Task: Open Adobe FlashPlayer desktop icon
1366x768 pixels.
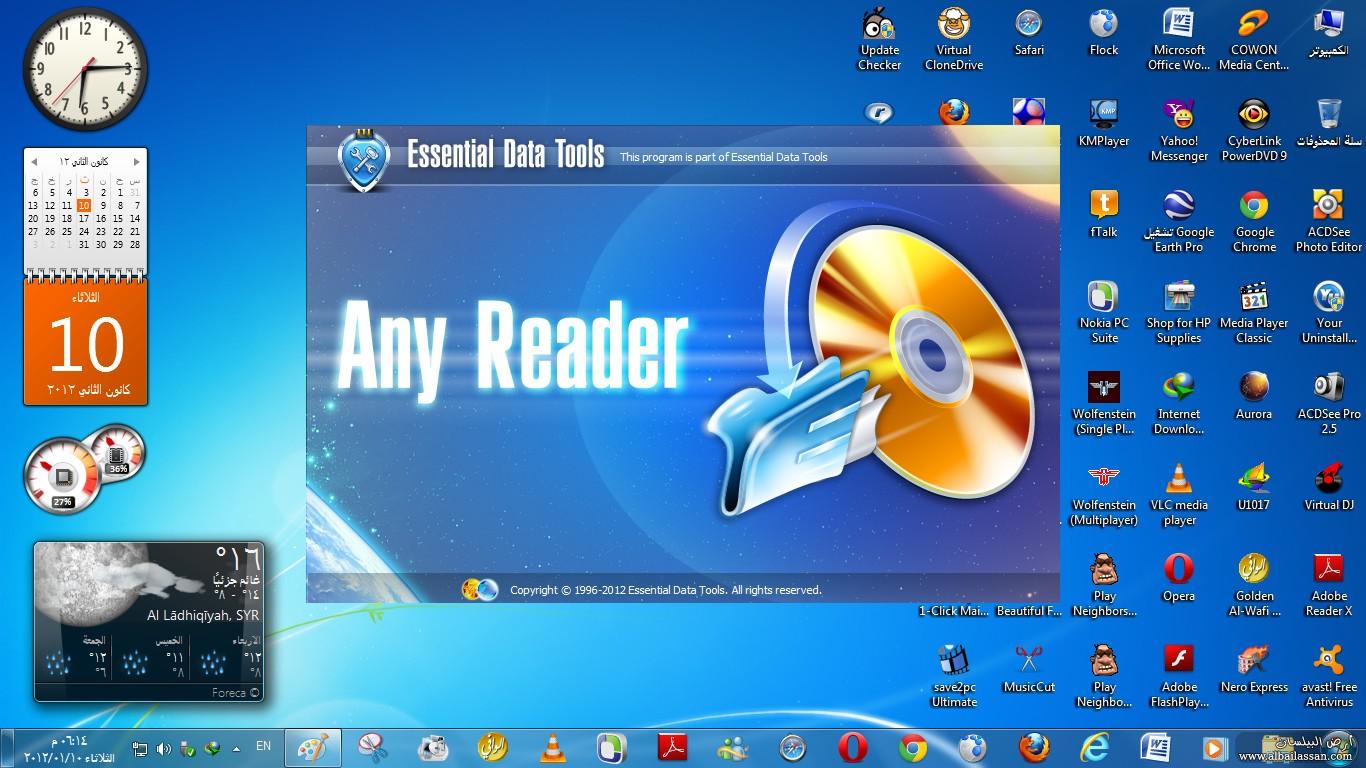Action: tap(1179, 677)
